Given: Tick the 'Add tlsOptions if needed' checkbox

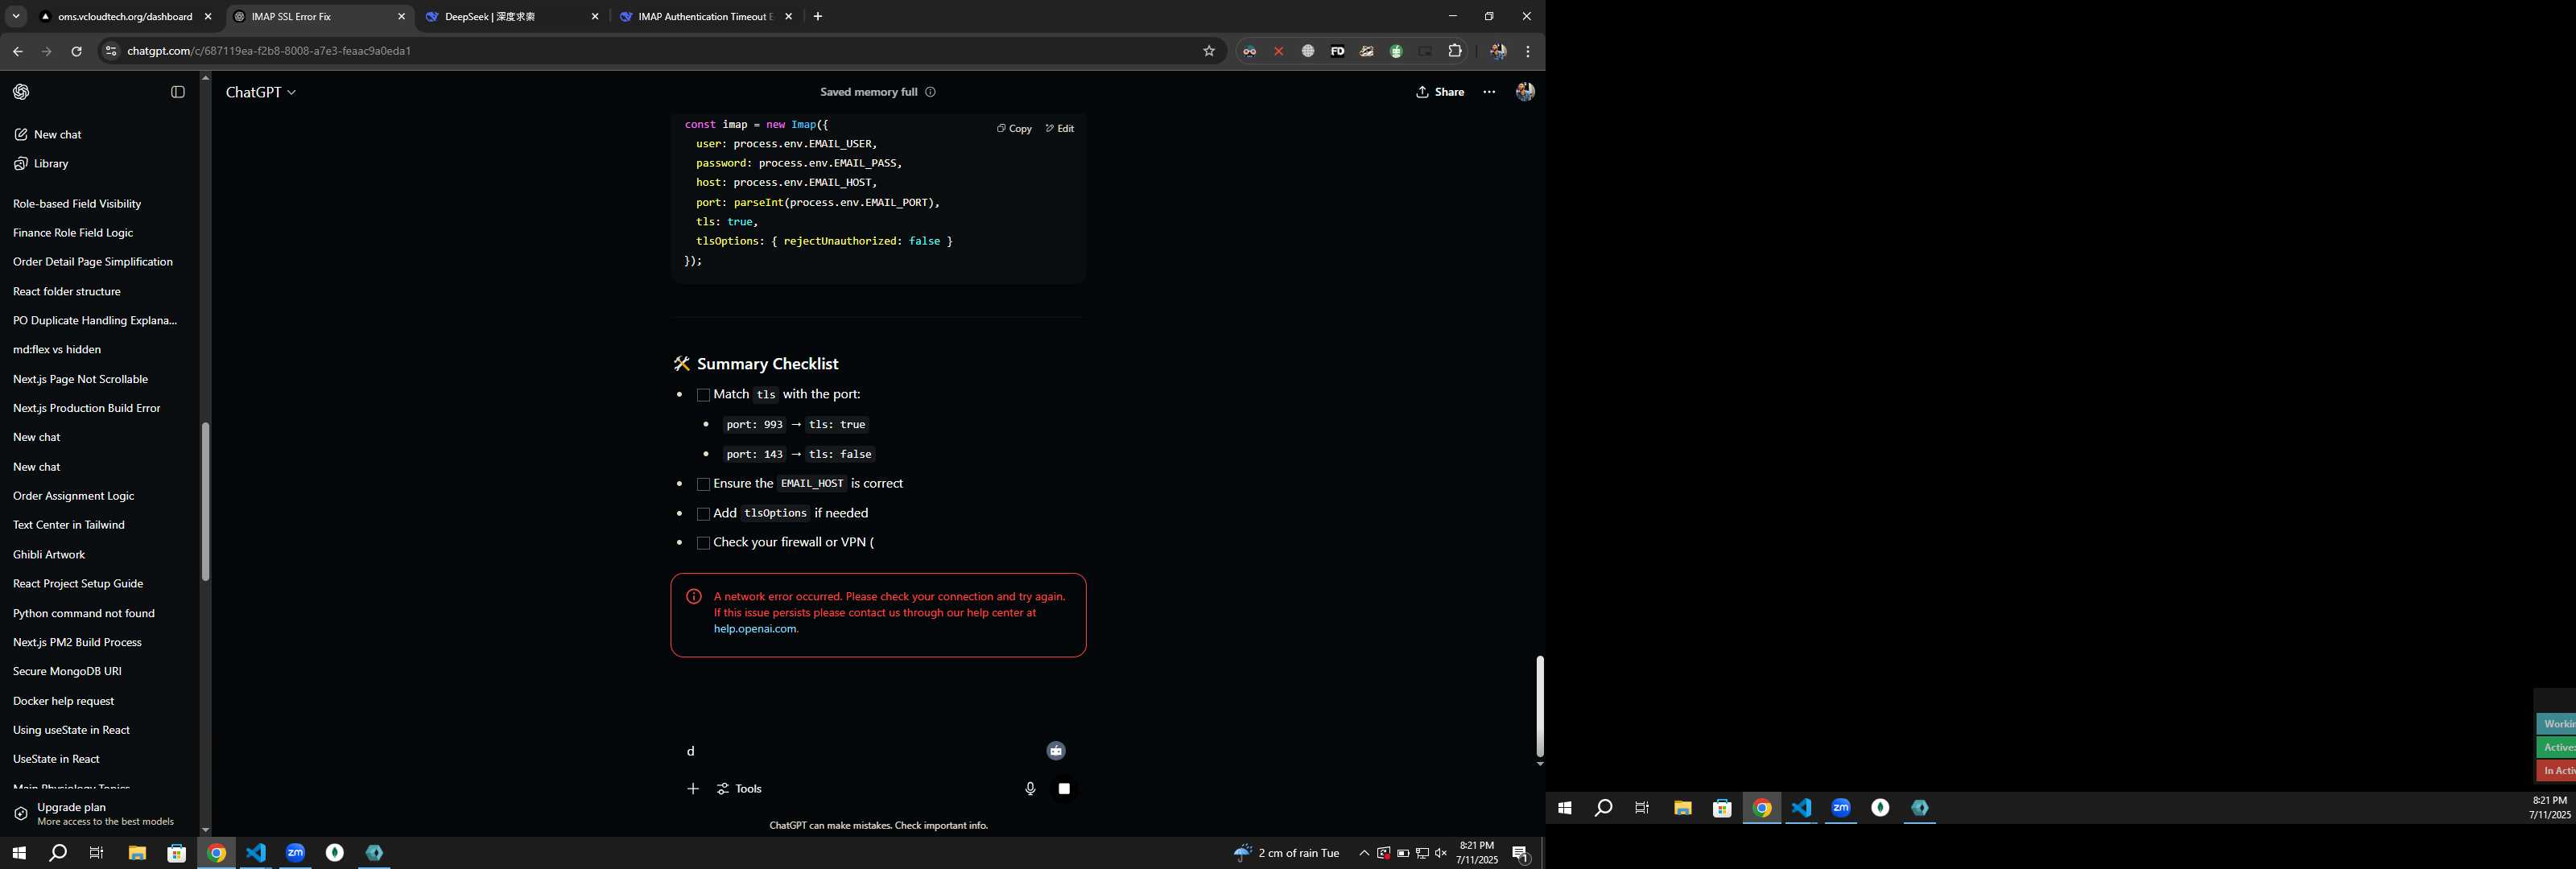Looking at the screenshot, I should [x=703, y=514].
